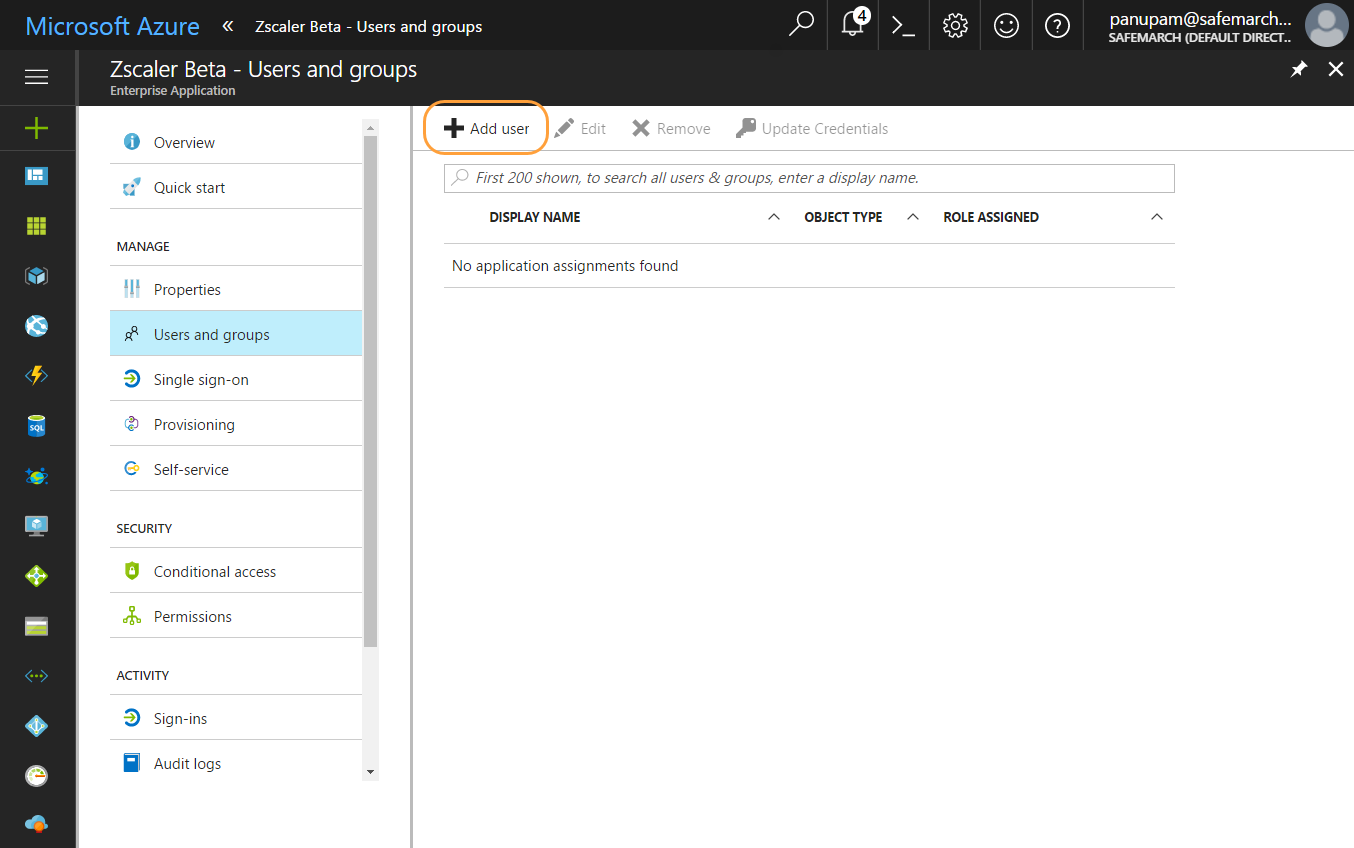This screenshot has height=848, width=1354.
Task: Open Azure Cloud Shell from the top bar
Action: coord(903,25)
